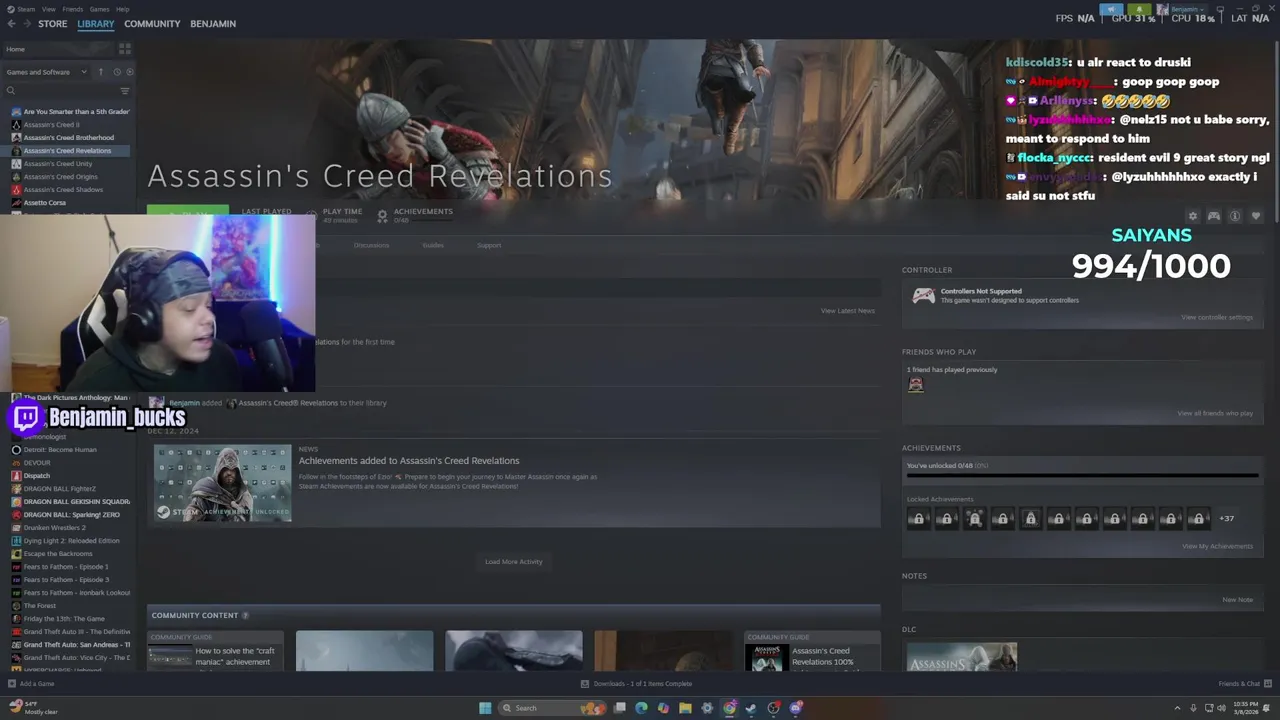Viewport: 1280px width, 720px height.
Task: Open Downloads status at bottom bar
Action: tap(636, 684)
